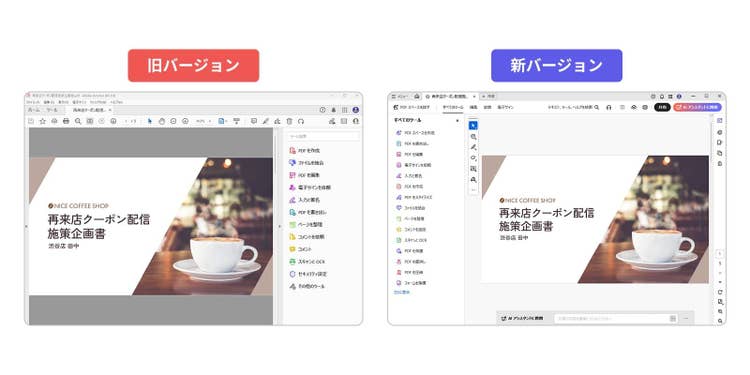Open the help question icon in old version
Viewport: 750px width, 375px height.
[x=322, y=110]
